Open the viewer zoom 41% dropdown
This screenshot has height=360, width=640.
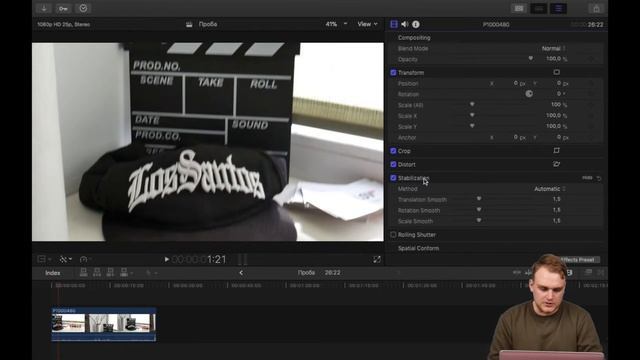(x=336, y=24)
